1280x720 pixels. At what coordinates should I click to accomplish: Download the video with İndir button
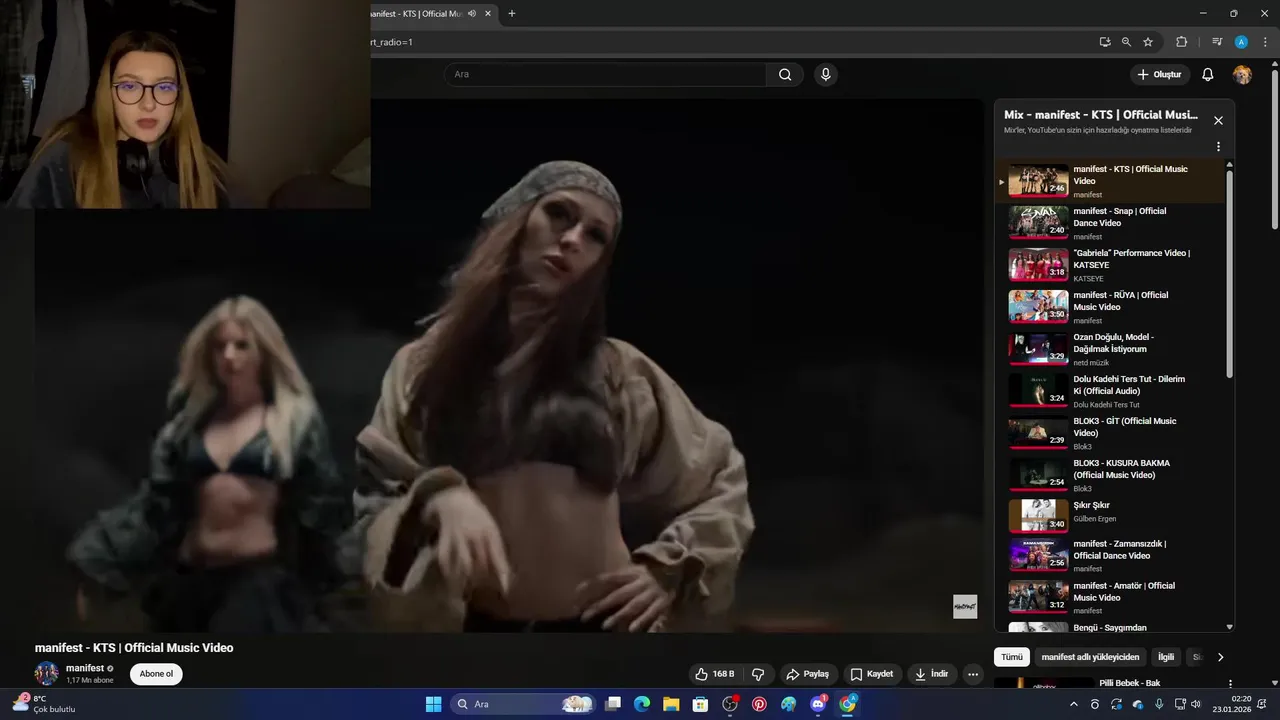(x=931, y=674)
